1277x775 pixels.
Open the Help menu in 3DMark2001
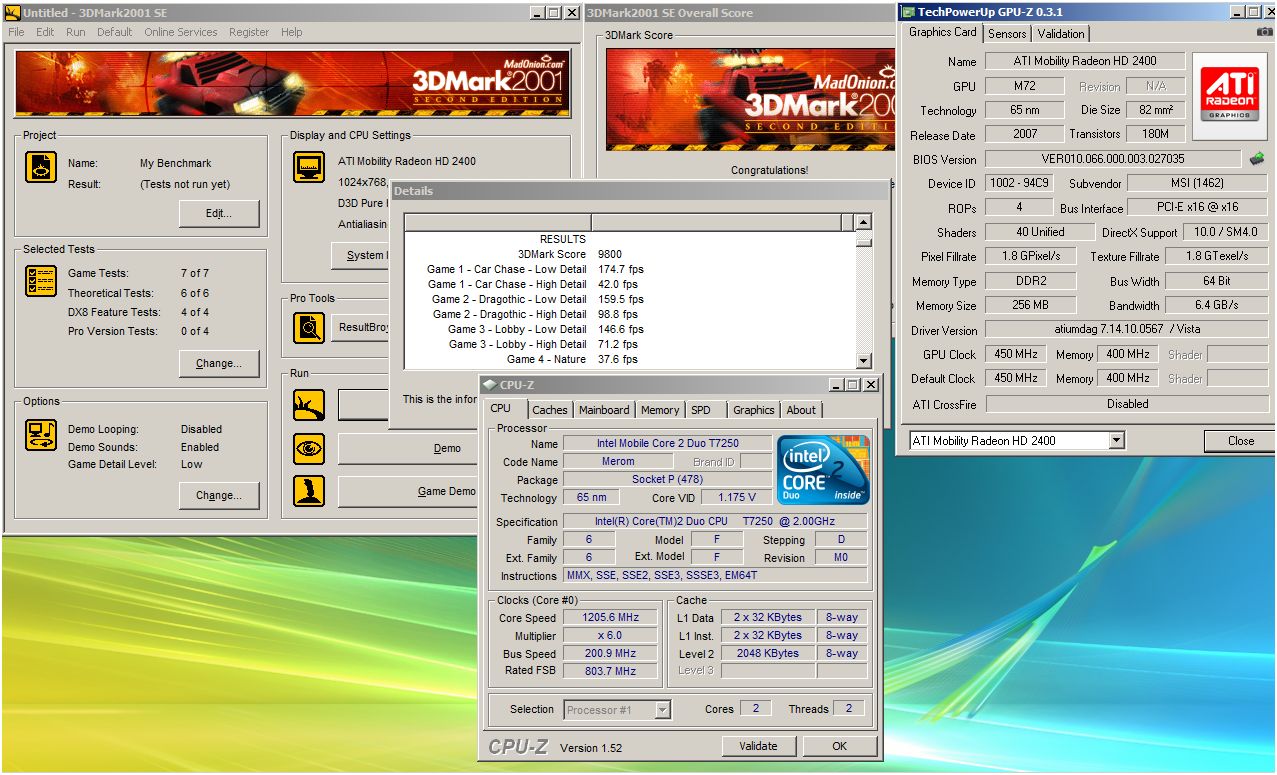click(x=291, y=32)
